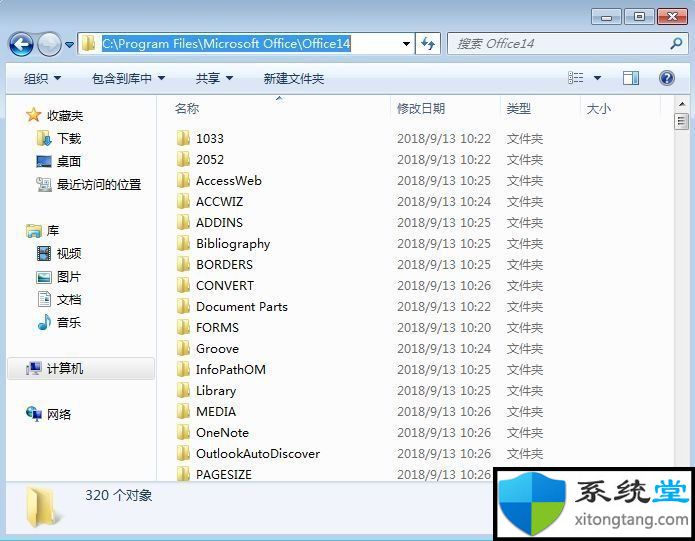Open the 共享 menu

214,78
